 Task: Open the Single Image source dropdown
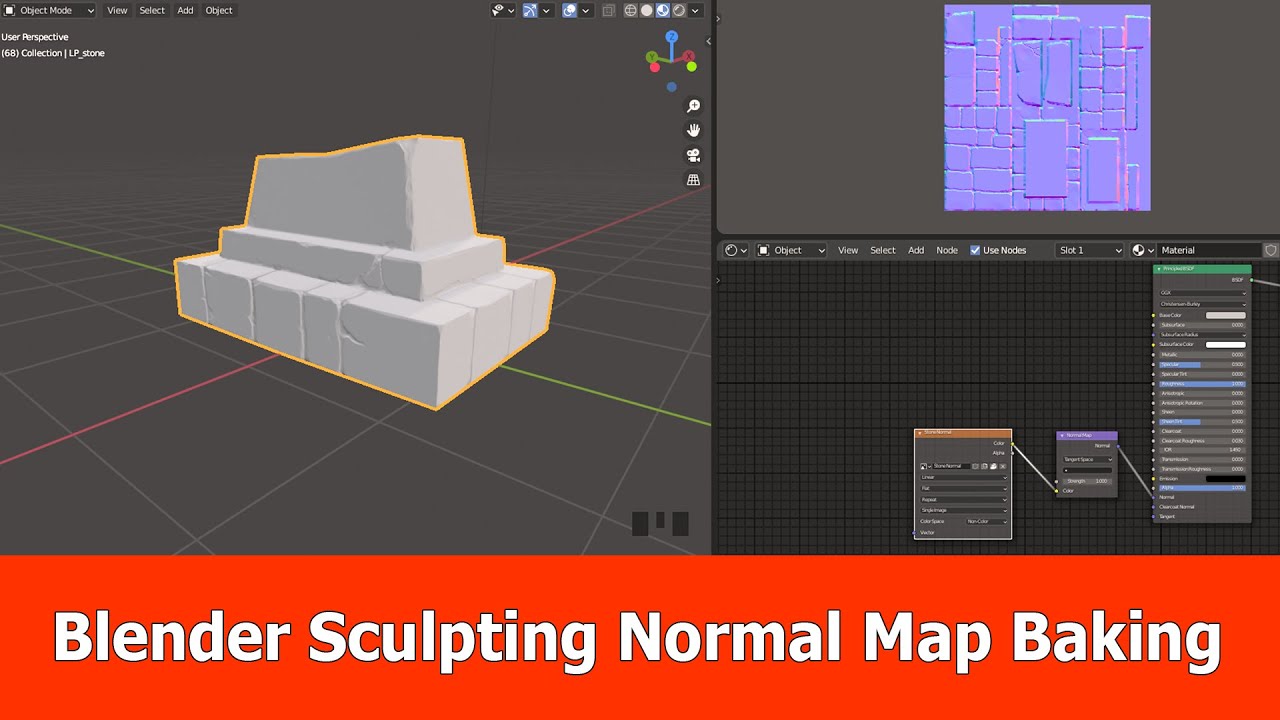click(964, 510)
